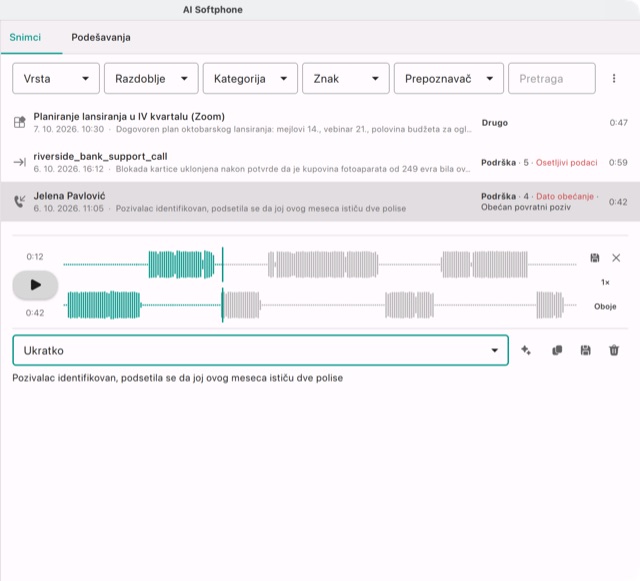Save the summary with the disk icon

point(586,350)
